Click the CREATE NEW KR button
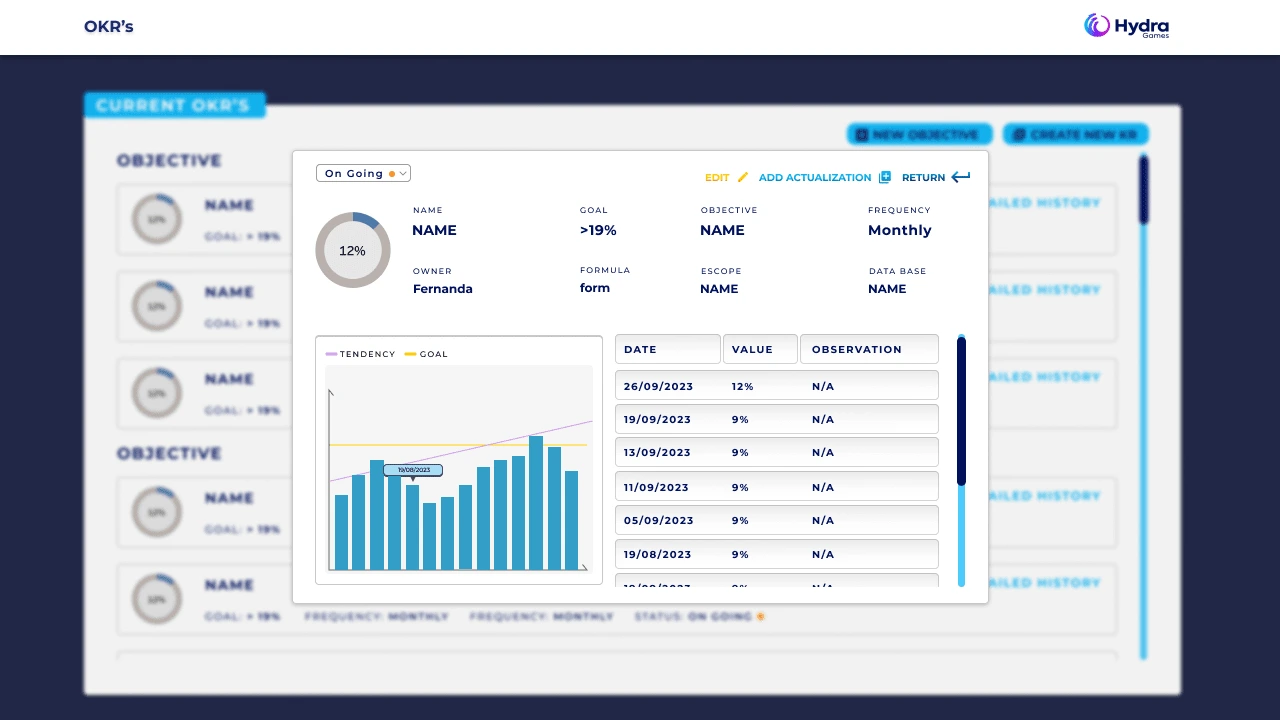The image size is (1280, 720). coord(1075,134)
